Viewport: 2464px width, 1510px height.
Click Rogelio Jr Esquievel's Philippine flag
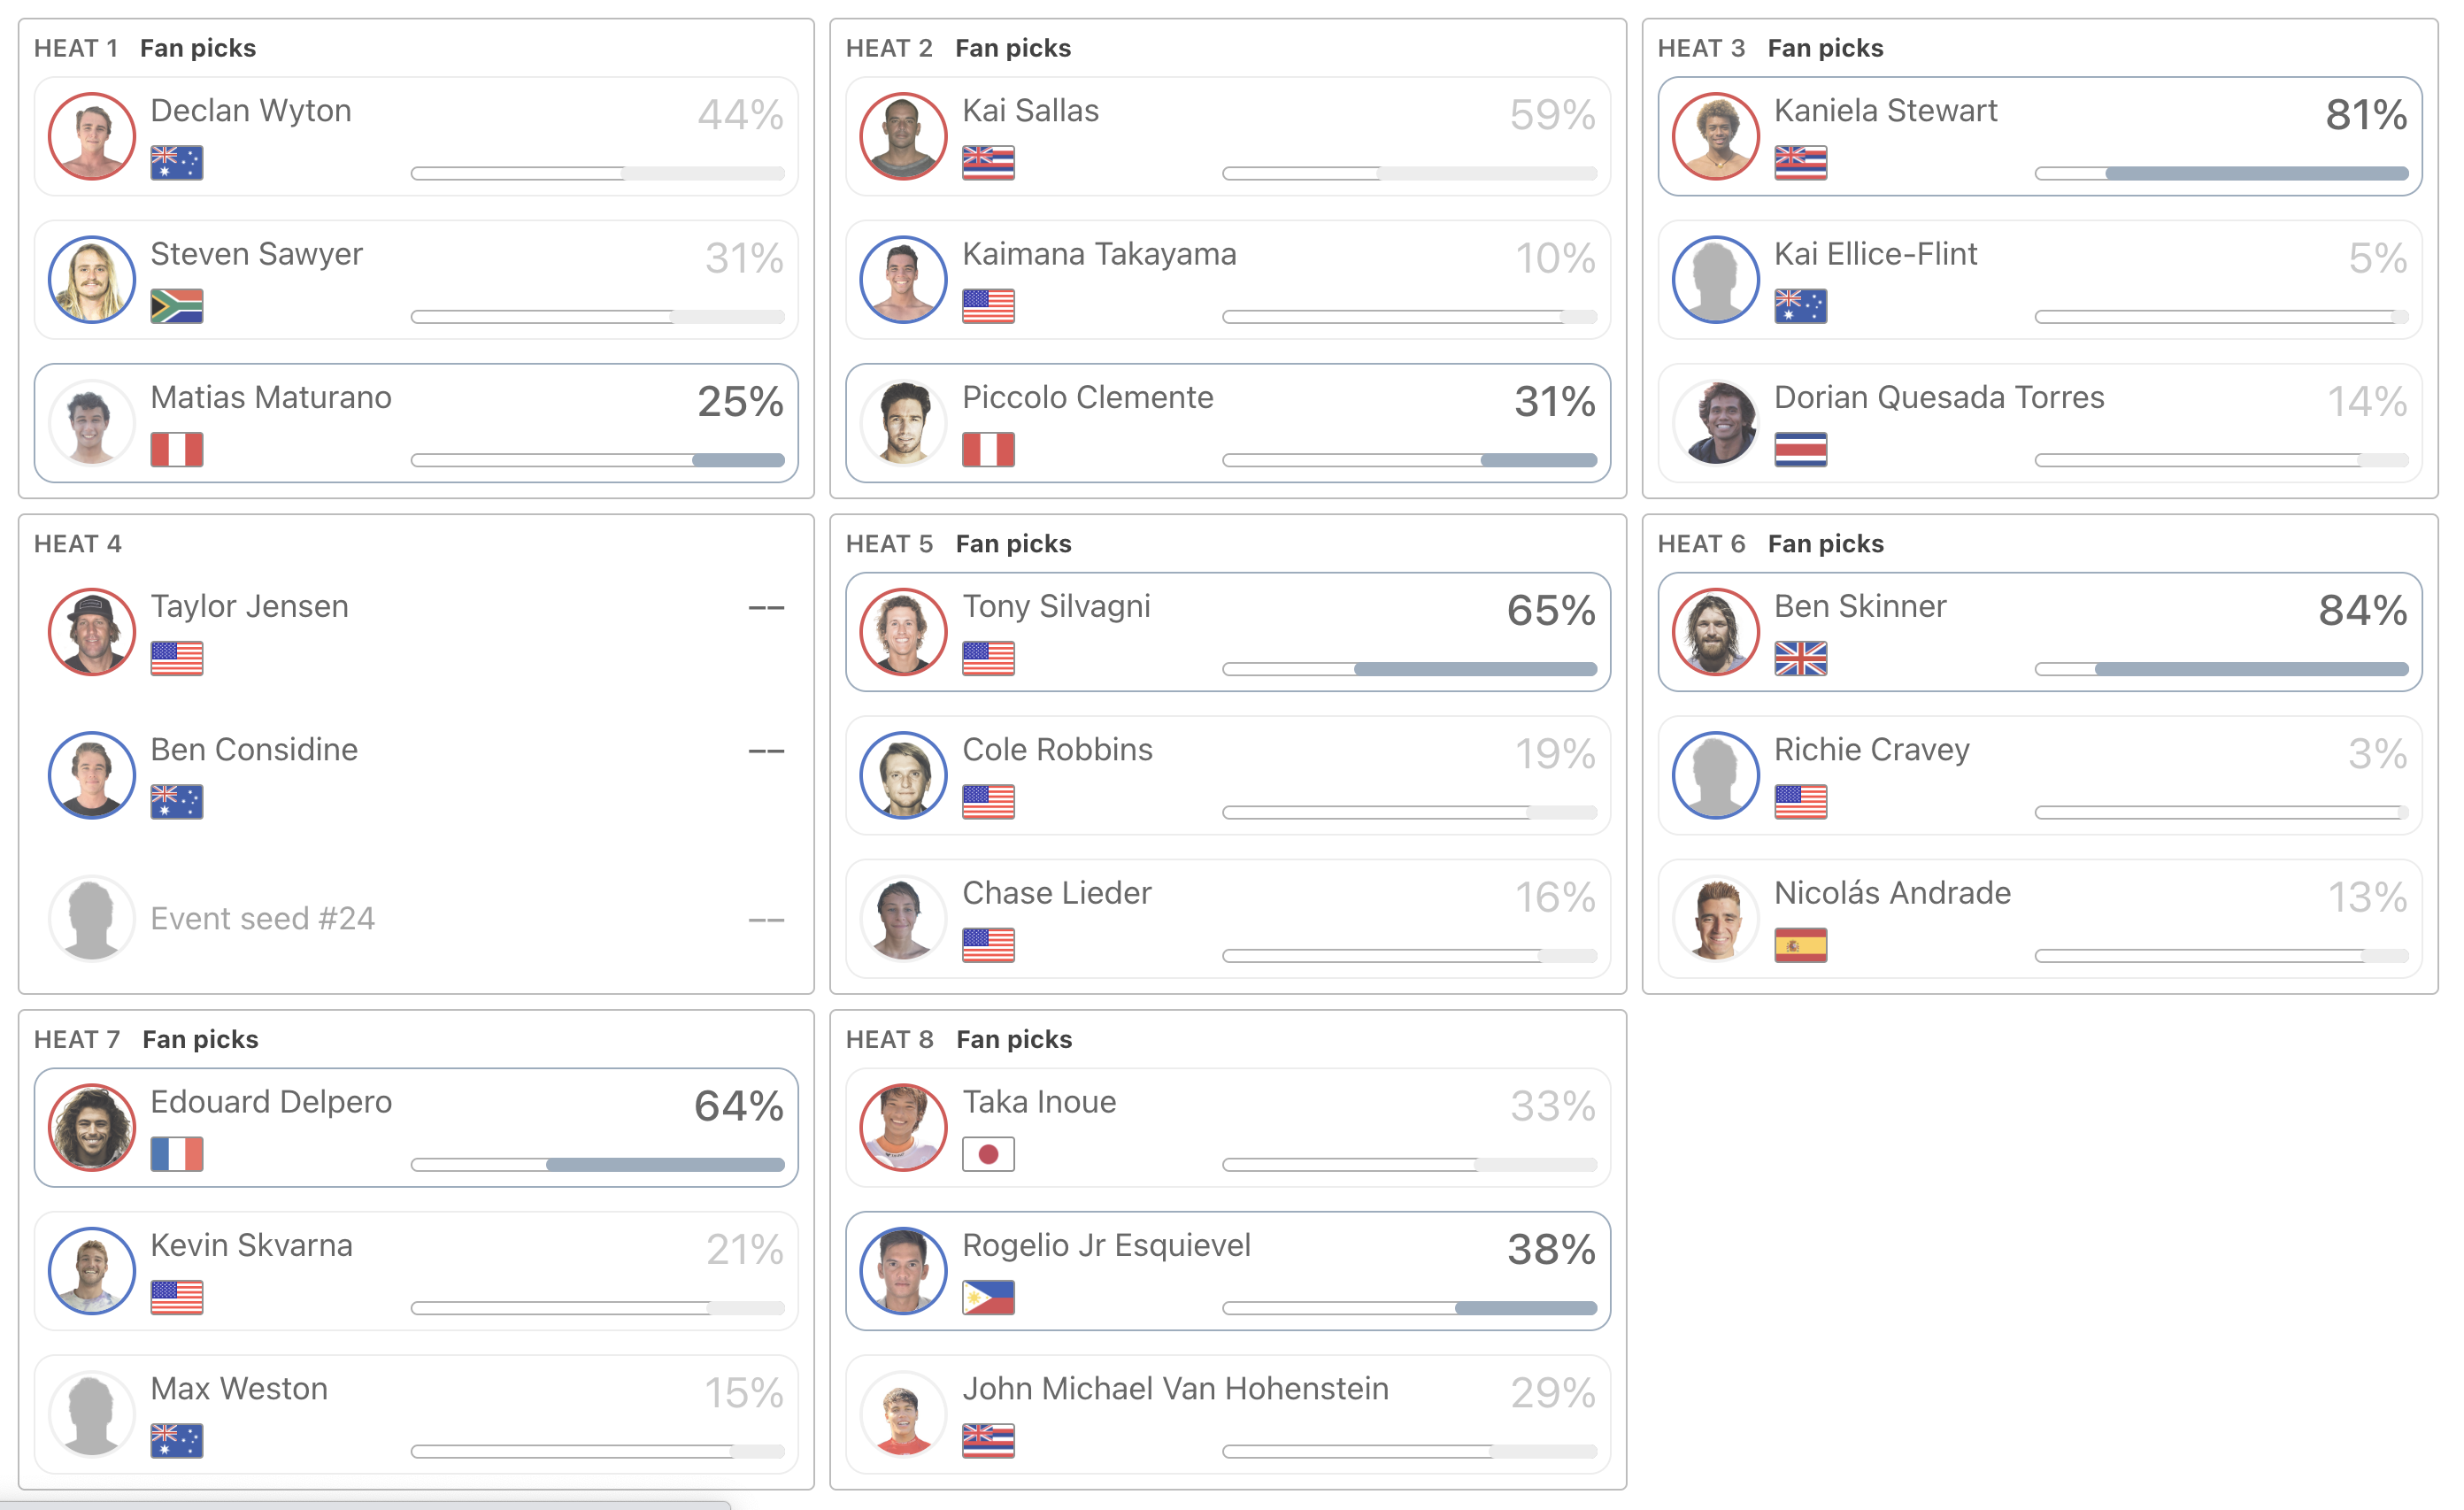[x=988, y=1297]
